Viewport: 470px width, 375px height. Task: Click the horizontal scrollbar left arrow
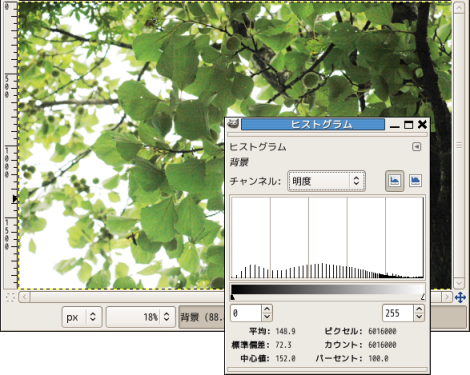25,297
